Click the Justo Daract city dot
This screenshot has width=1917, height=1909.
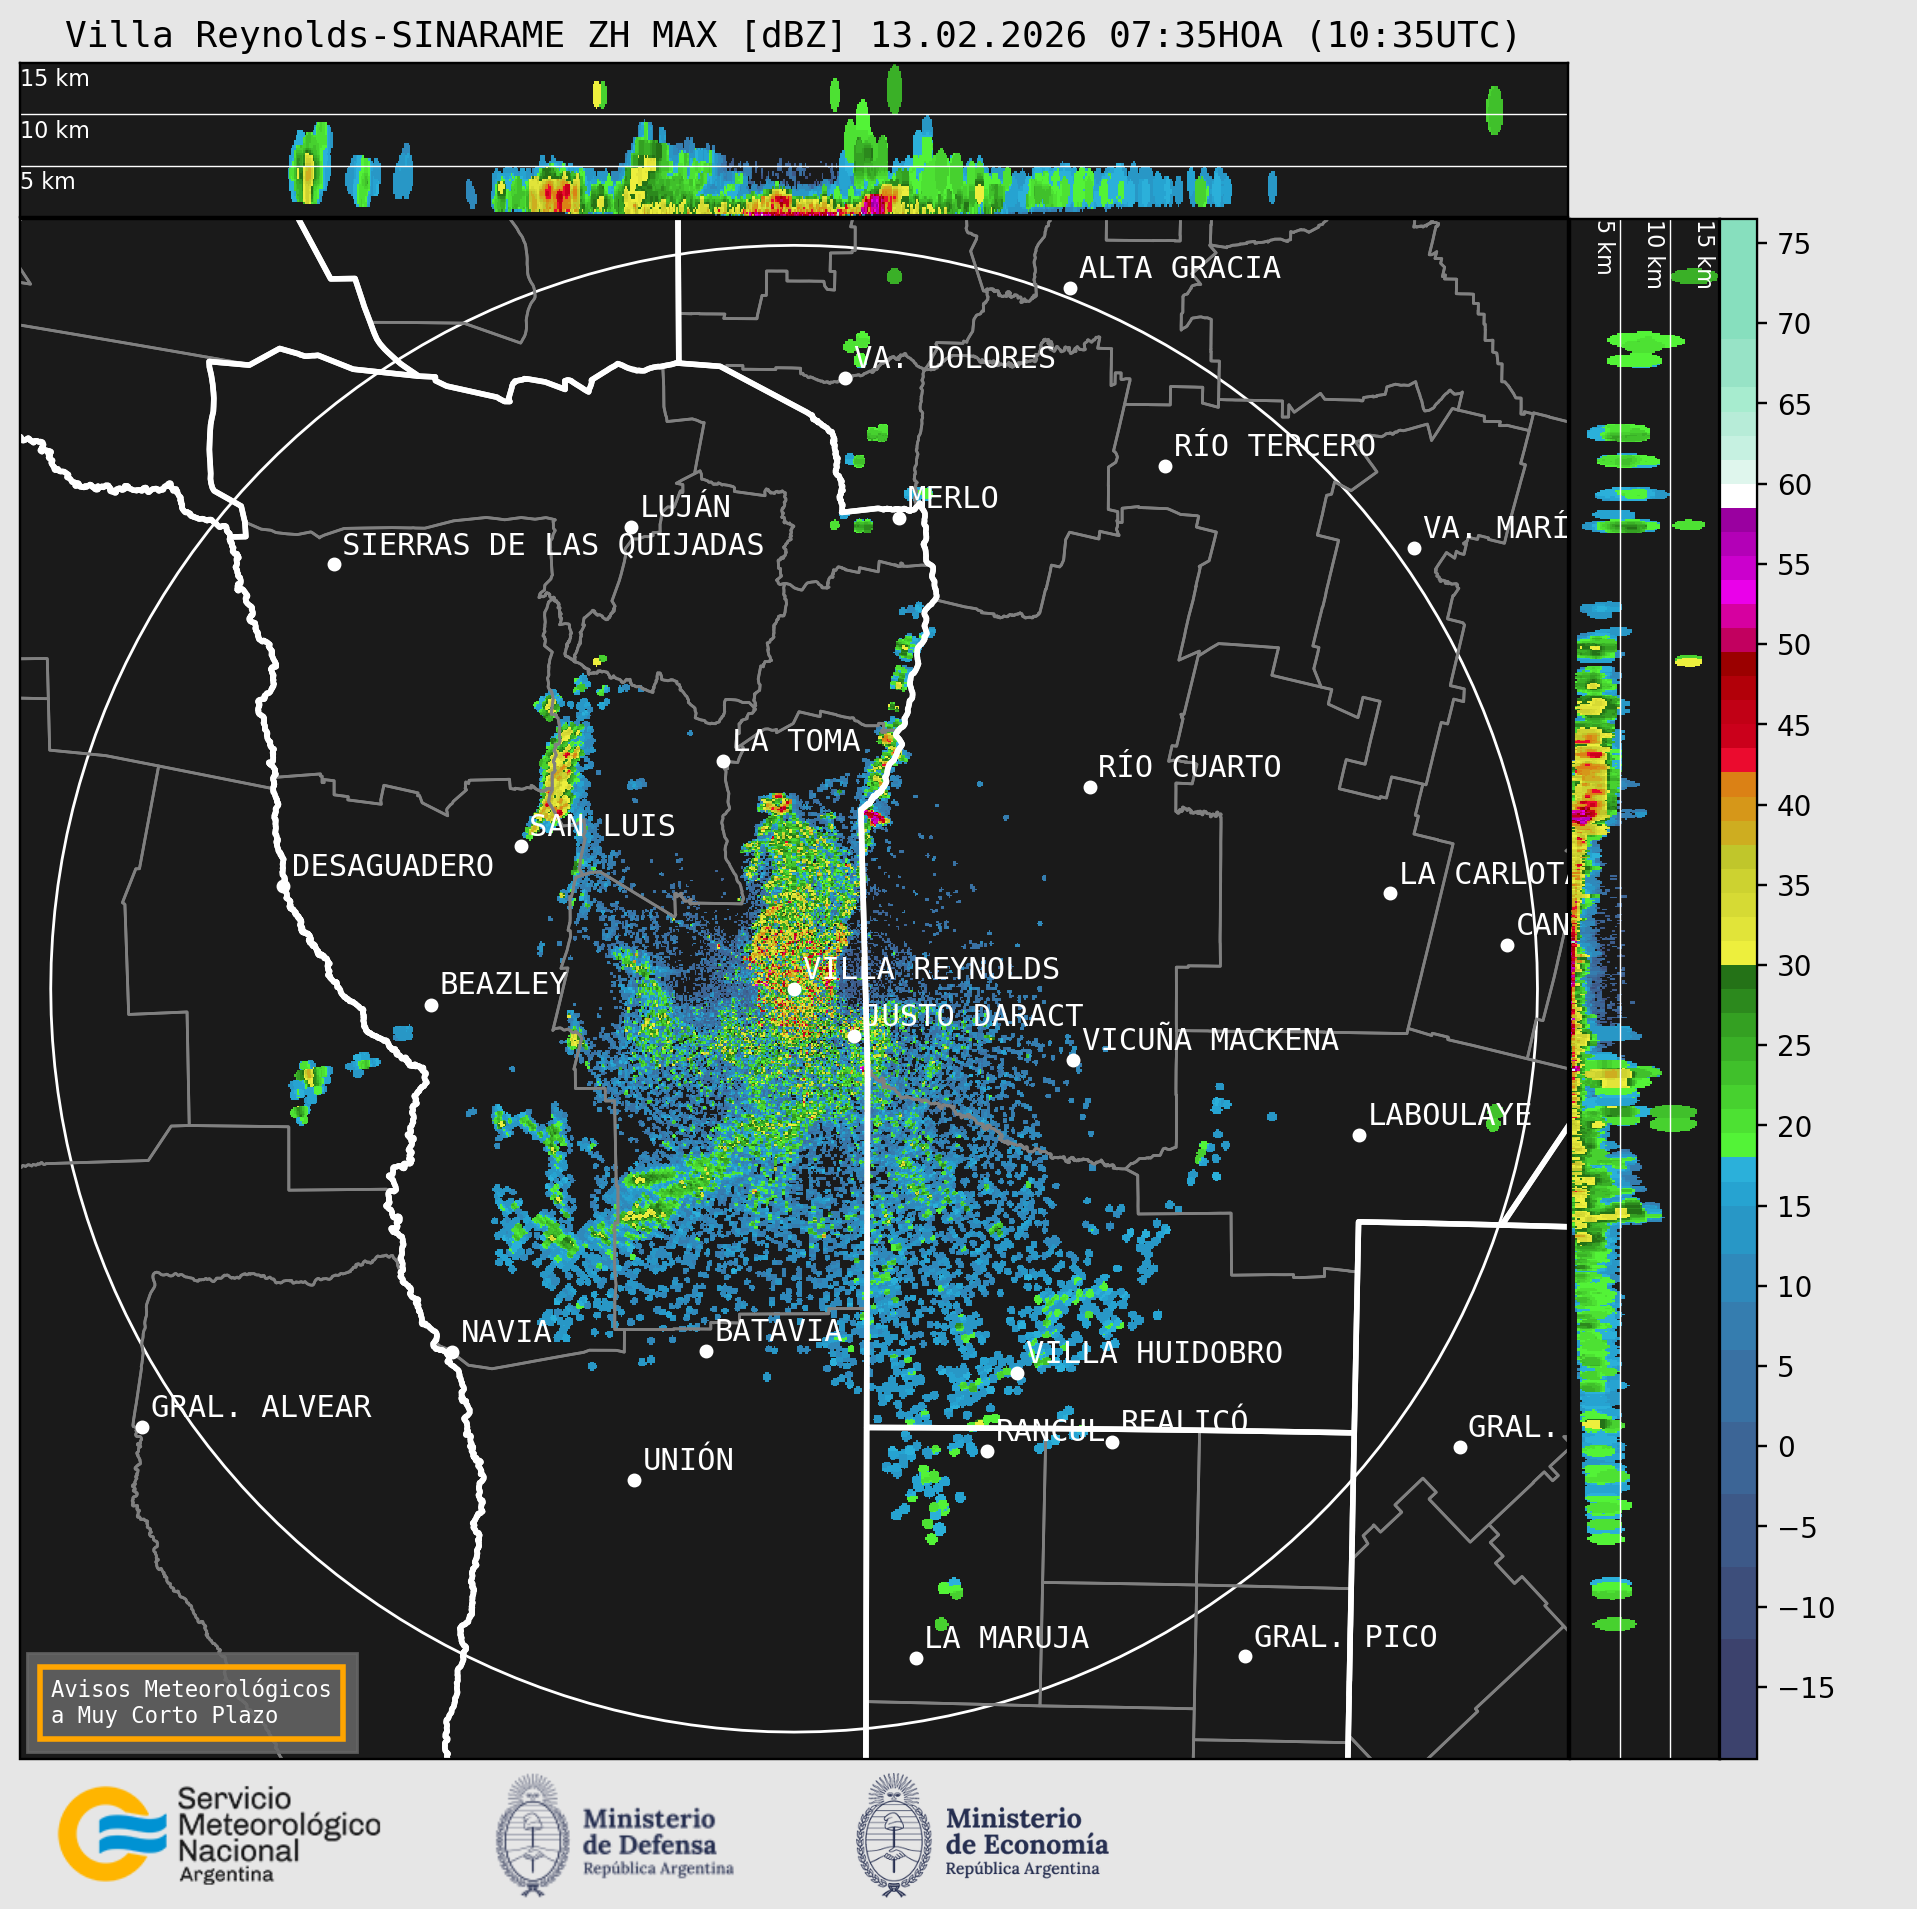[854, 1036]
